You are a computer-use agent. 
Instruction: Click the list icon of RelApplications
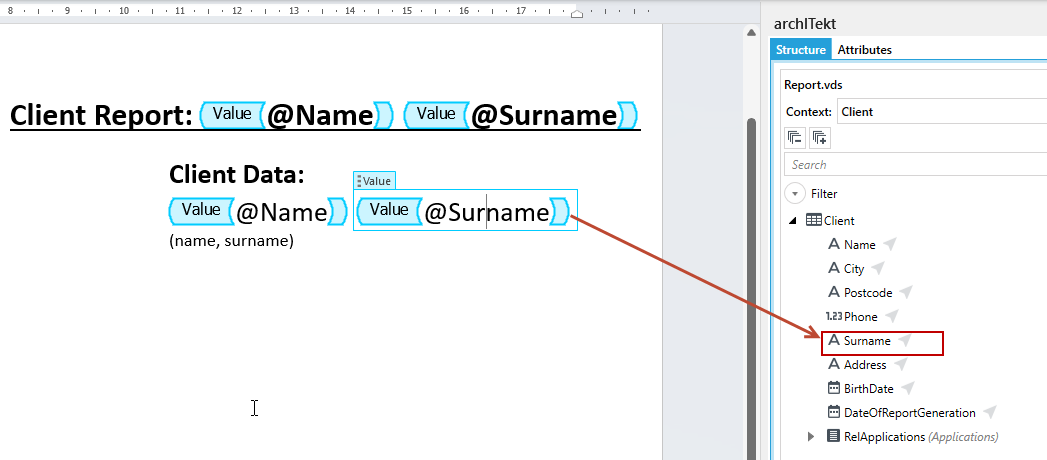(x=833, y=436)
